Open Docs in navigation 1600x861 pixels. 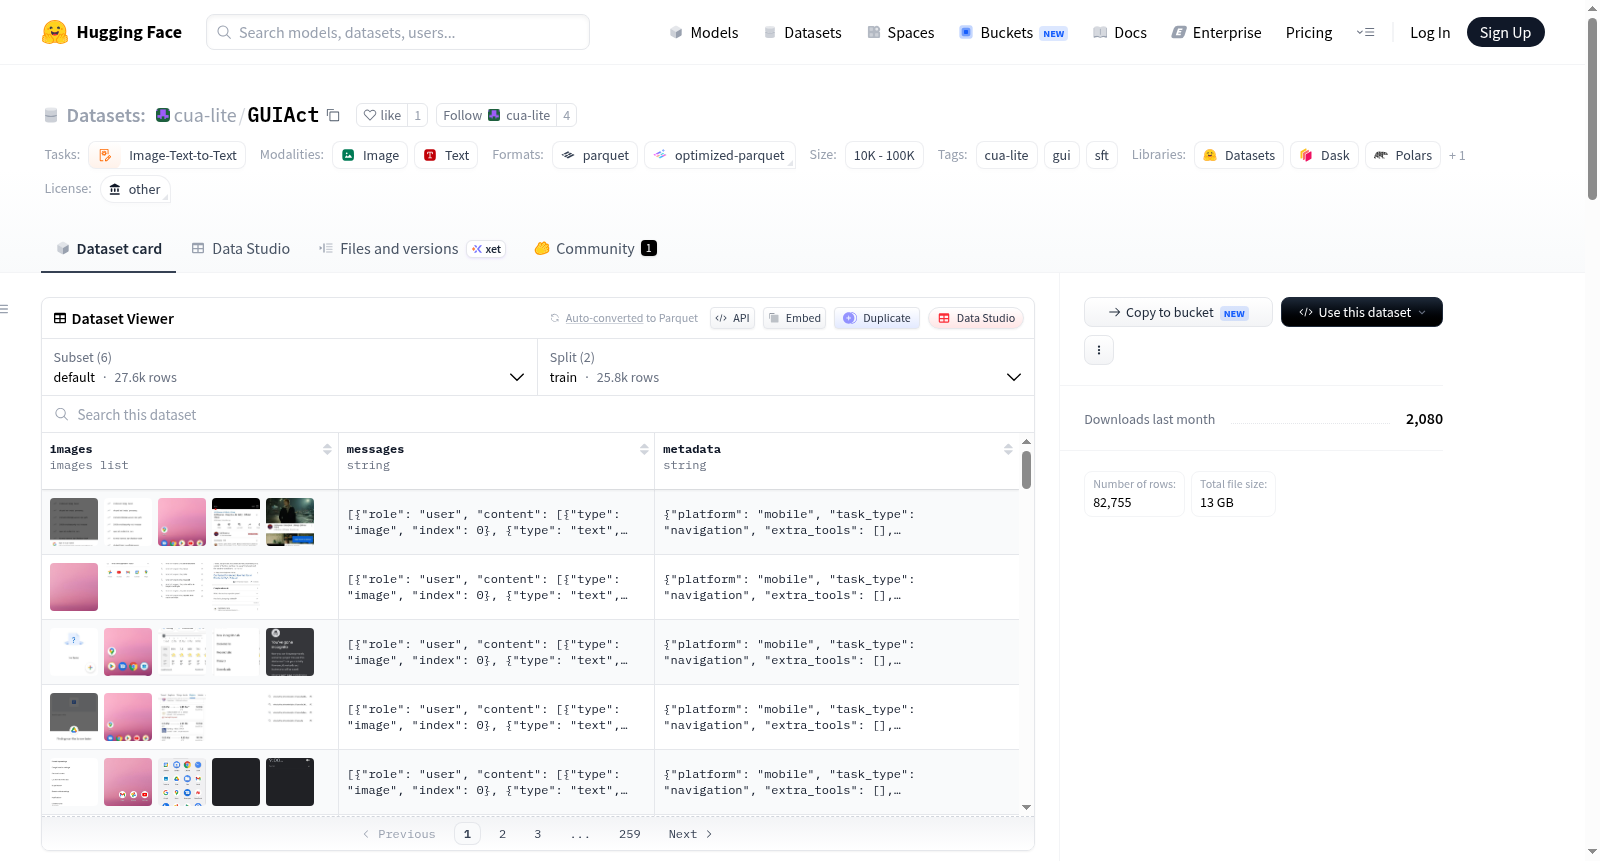[x=1120, y=32]
